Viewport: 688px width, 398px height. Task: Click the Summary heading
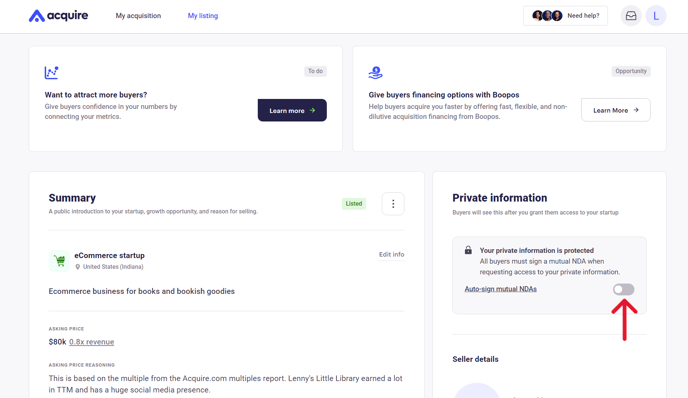point(72,198)
